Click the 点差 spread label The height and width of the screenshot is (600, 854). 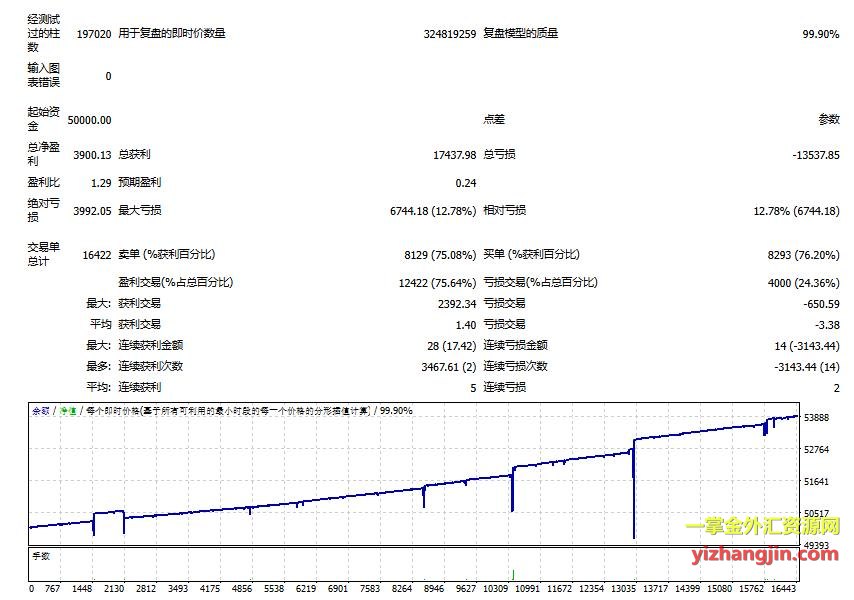(494, 120)
